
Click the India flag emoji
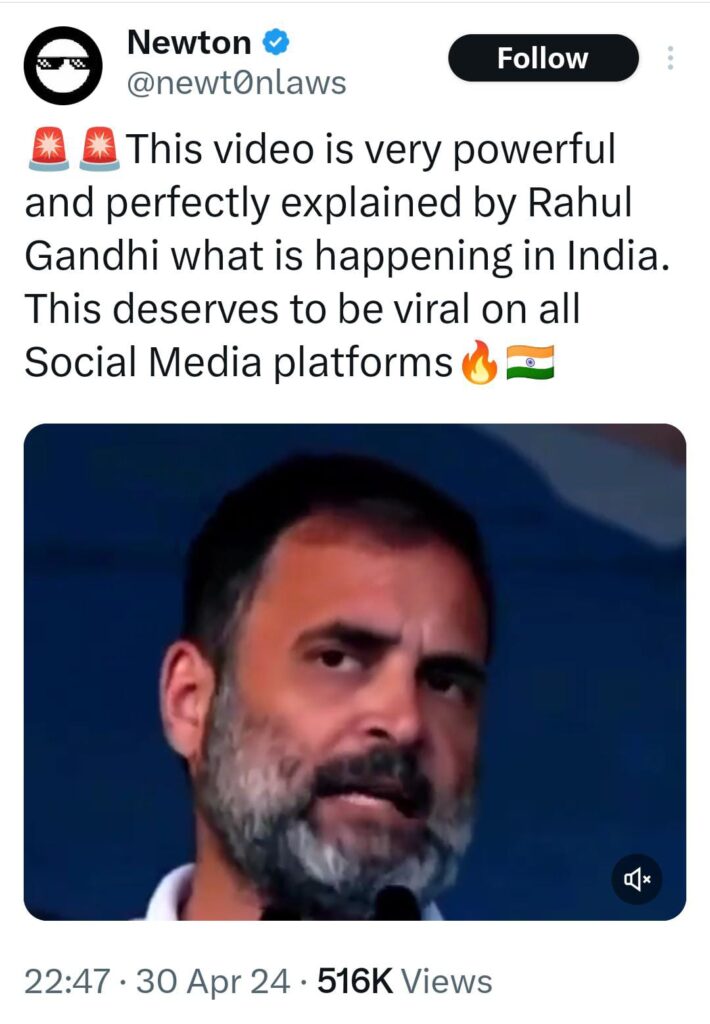point(529,364)
